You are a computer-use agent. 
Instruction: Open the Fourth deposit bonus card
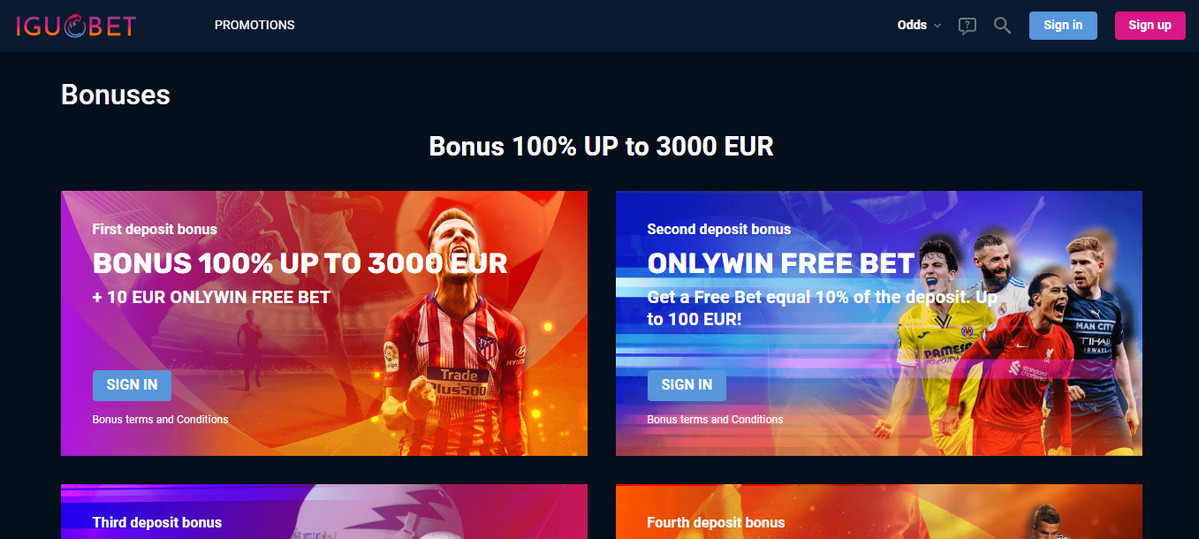pos(879,511)
